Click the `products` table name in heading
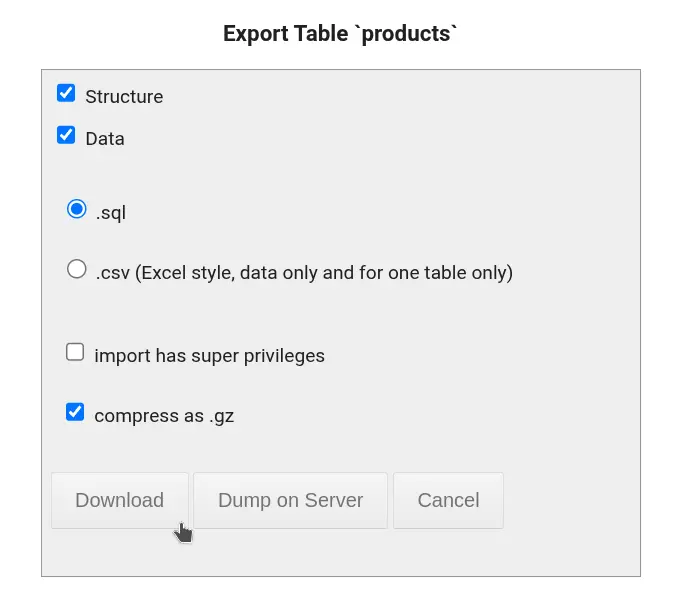 pos(406,34)
